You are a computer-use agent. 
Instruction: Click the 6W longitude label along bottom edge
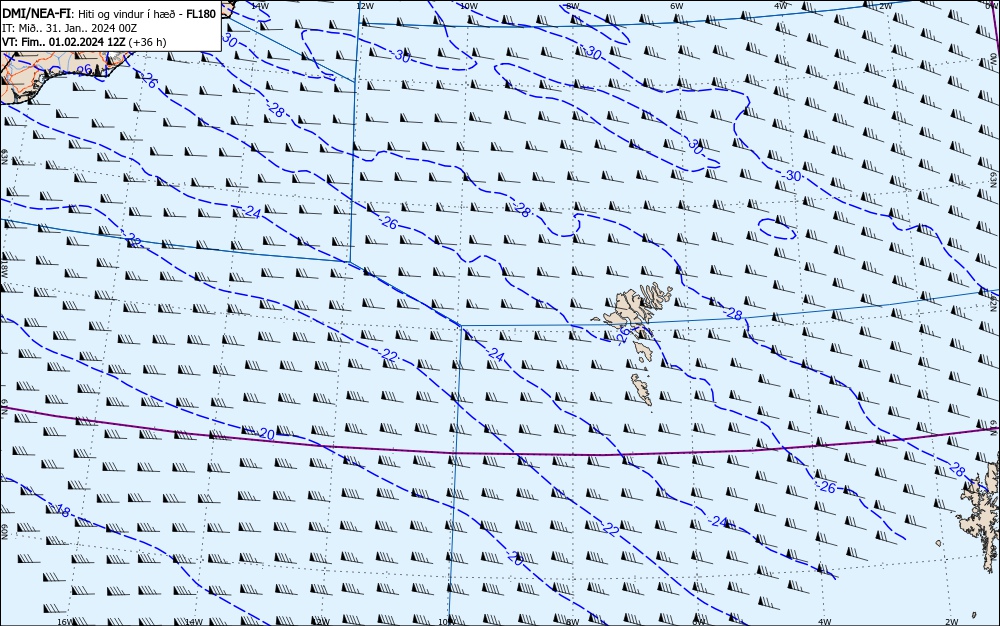(698, 622)
